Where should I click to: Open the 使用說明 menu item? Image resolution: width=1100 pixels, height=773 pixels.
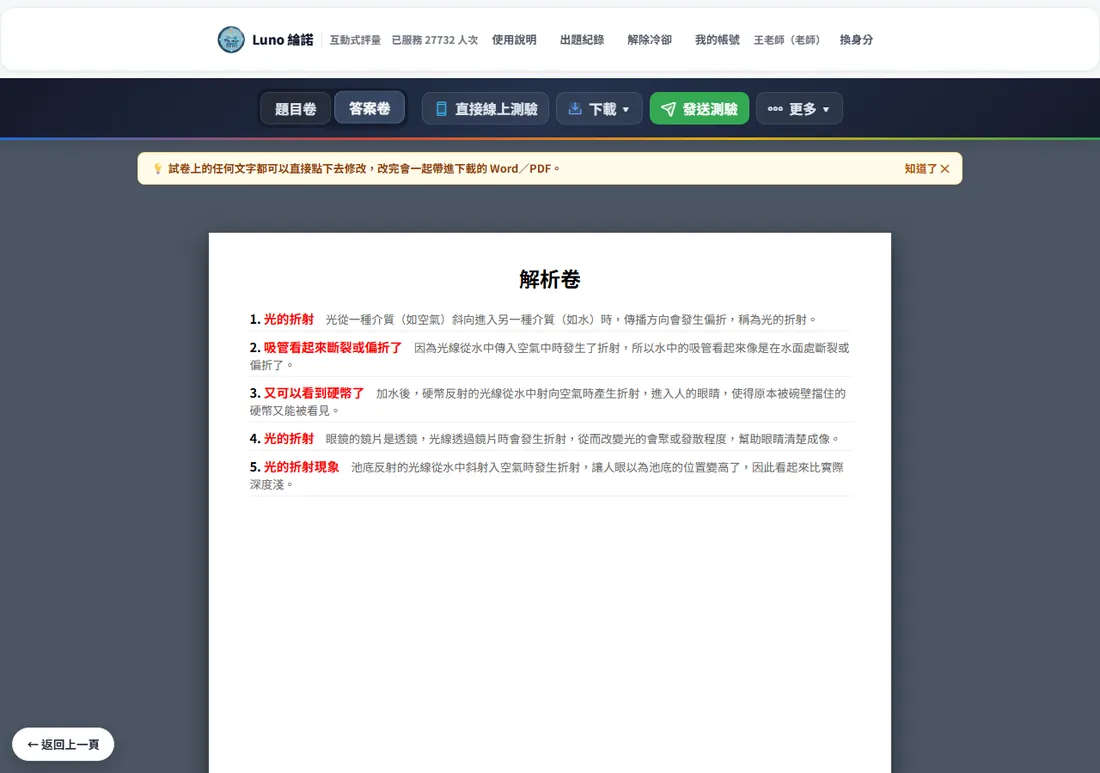coord(514,39)
